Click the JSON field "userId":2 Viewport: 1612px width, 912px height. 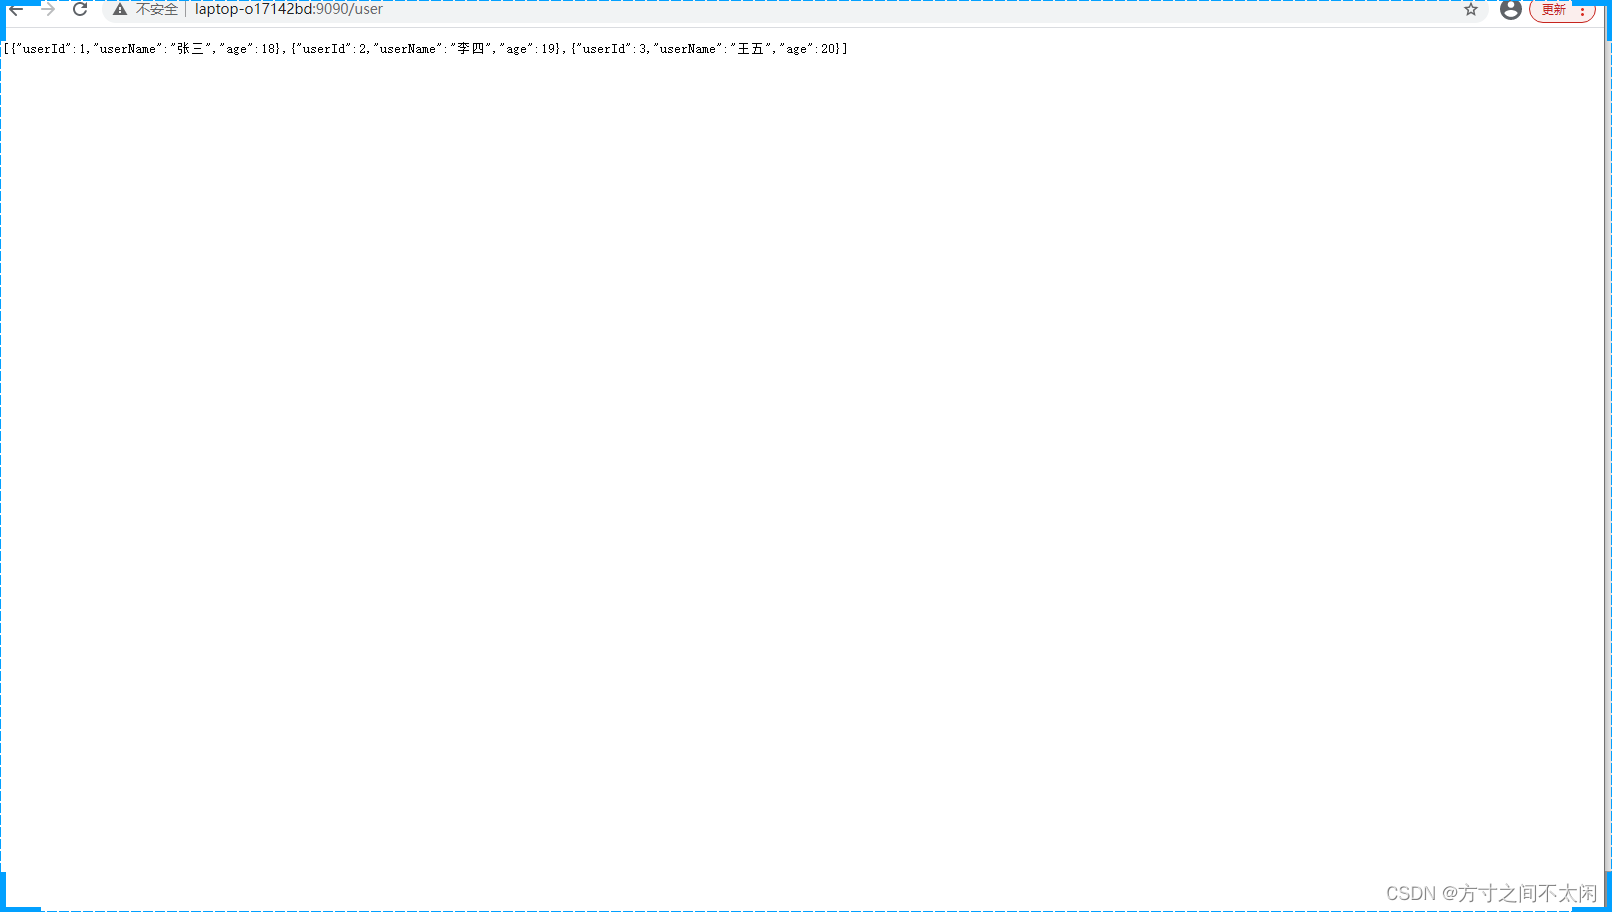pyautogui.click(x=331, y=48)
